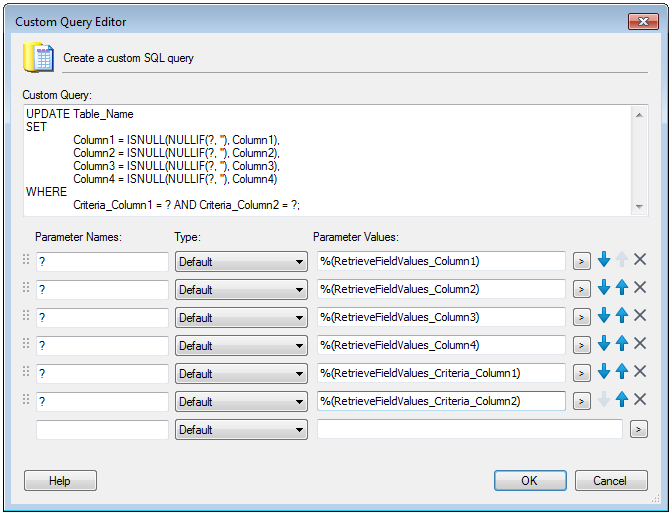Delete the RetrieveFieldValues_Column1 parameter row
Screen dimensions: 672x515
click(640, 260)
